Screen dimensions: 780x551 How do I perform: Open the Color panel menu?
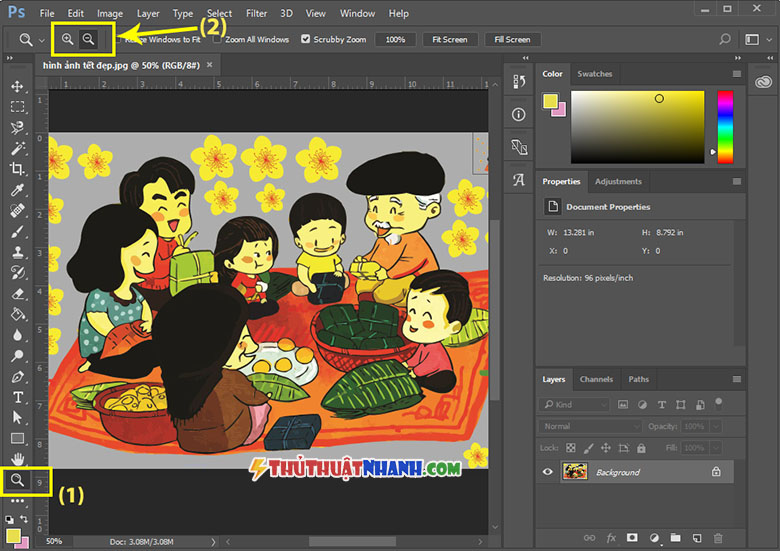[737, 74]
